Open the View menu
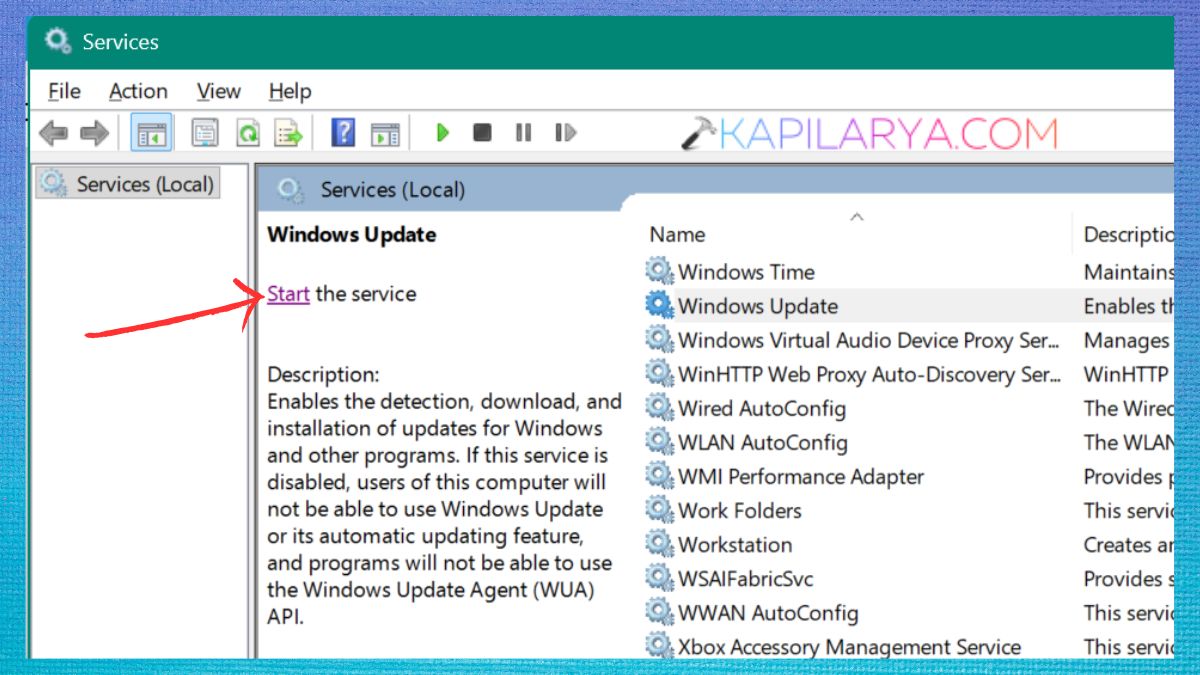The width and height of the screenshot is (1200, 675). (x=218, y=91)
